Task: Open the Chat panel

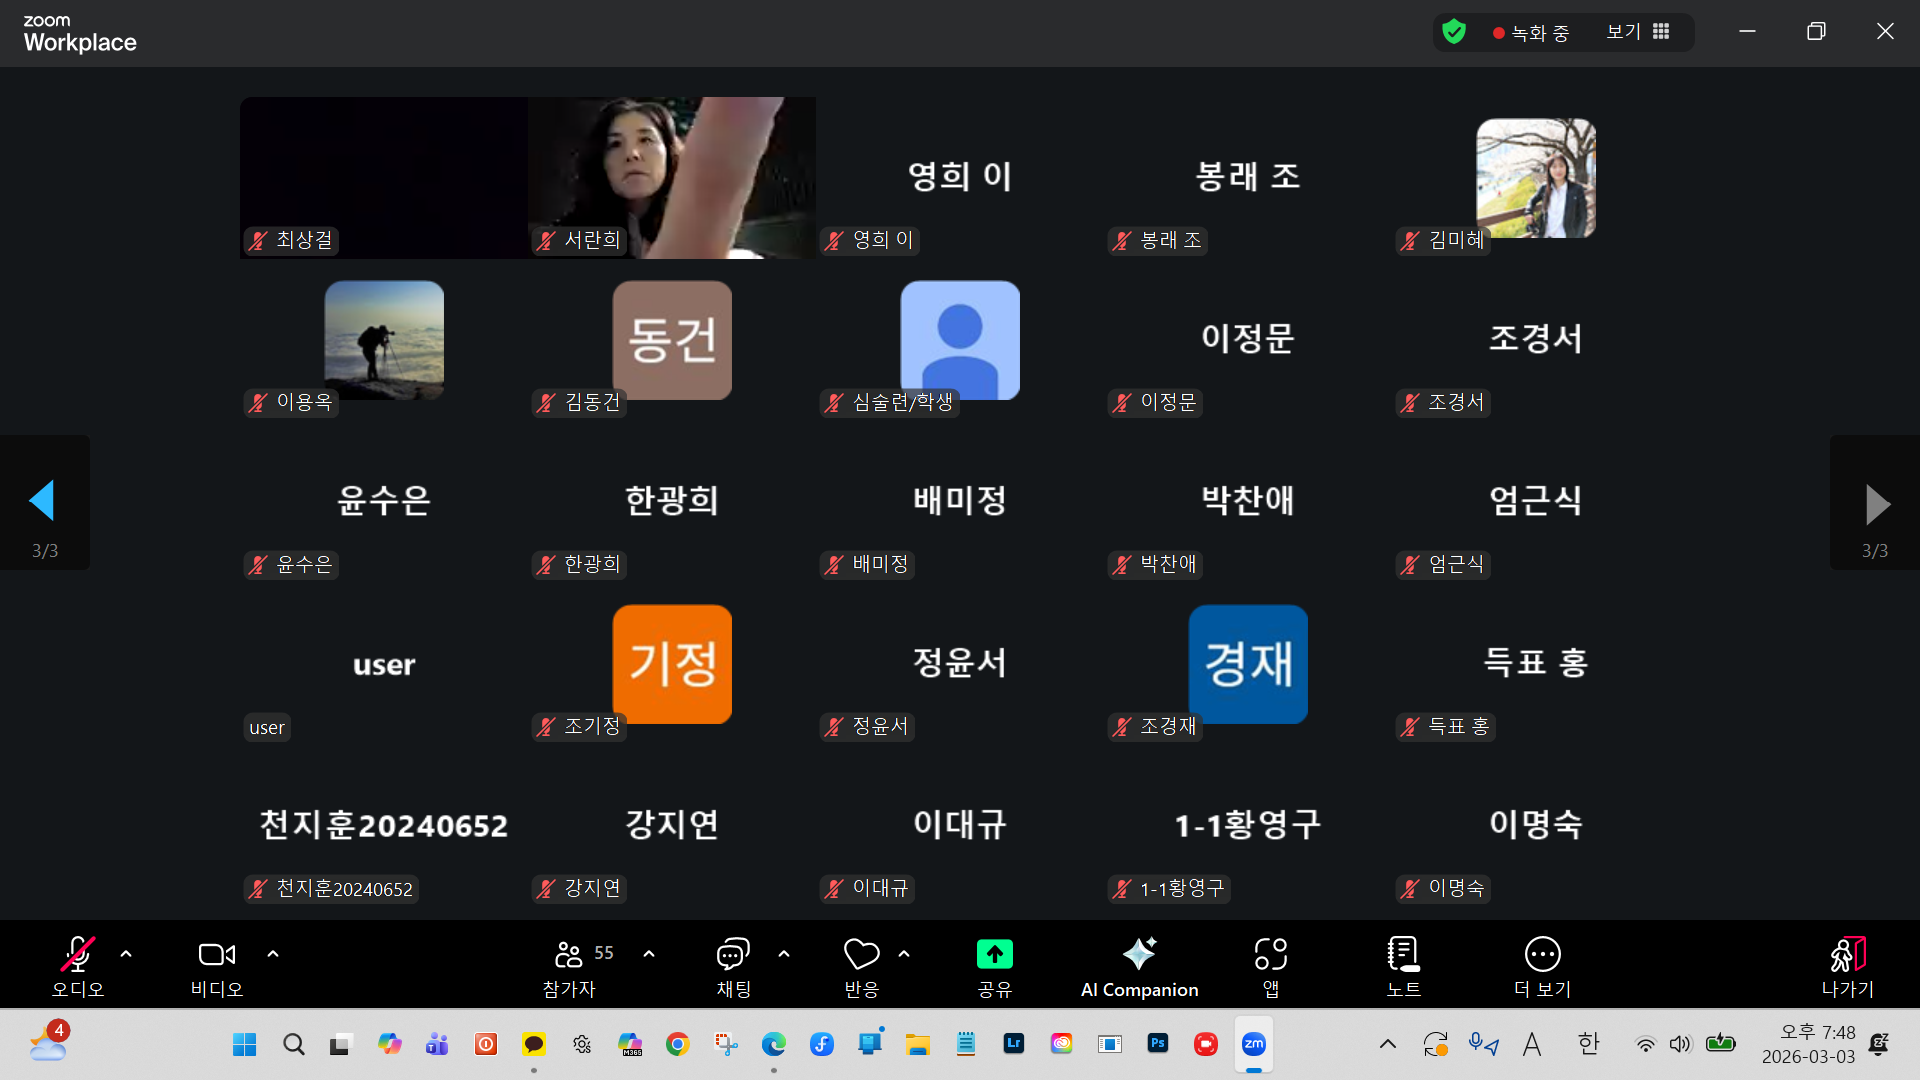Action: (x=733, y=955)
